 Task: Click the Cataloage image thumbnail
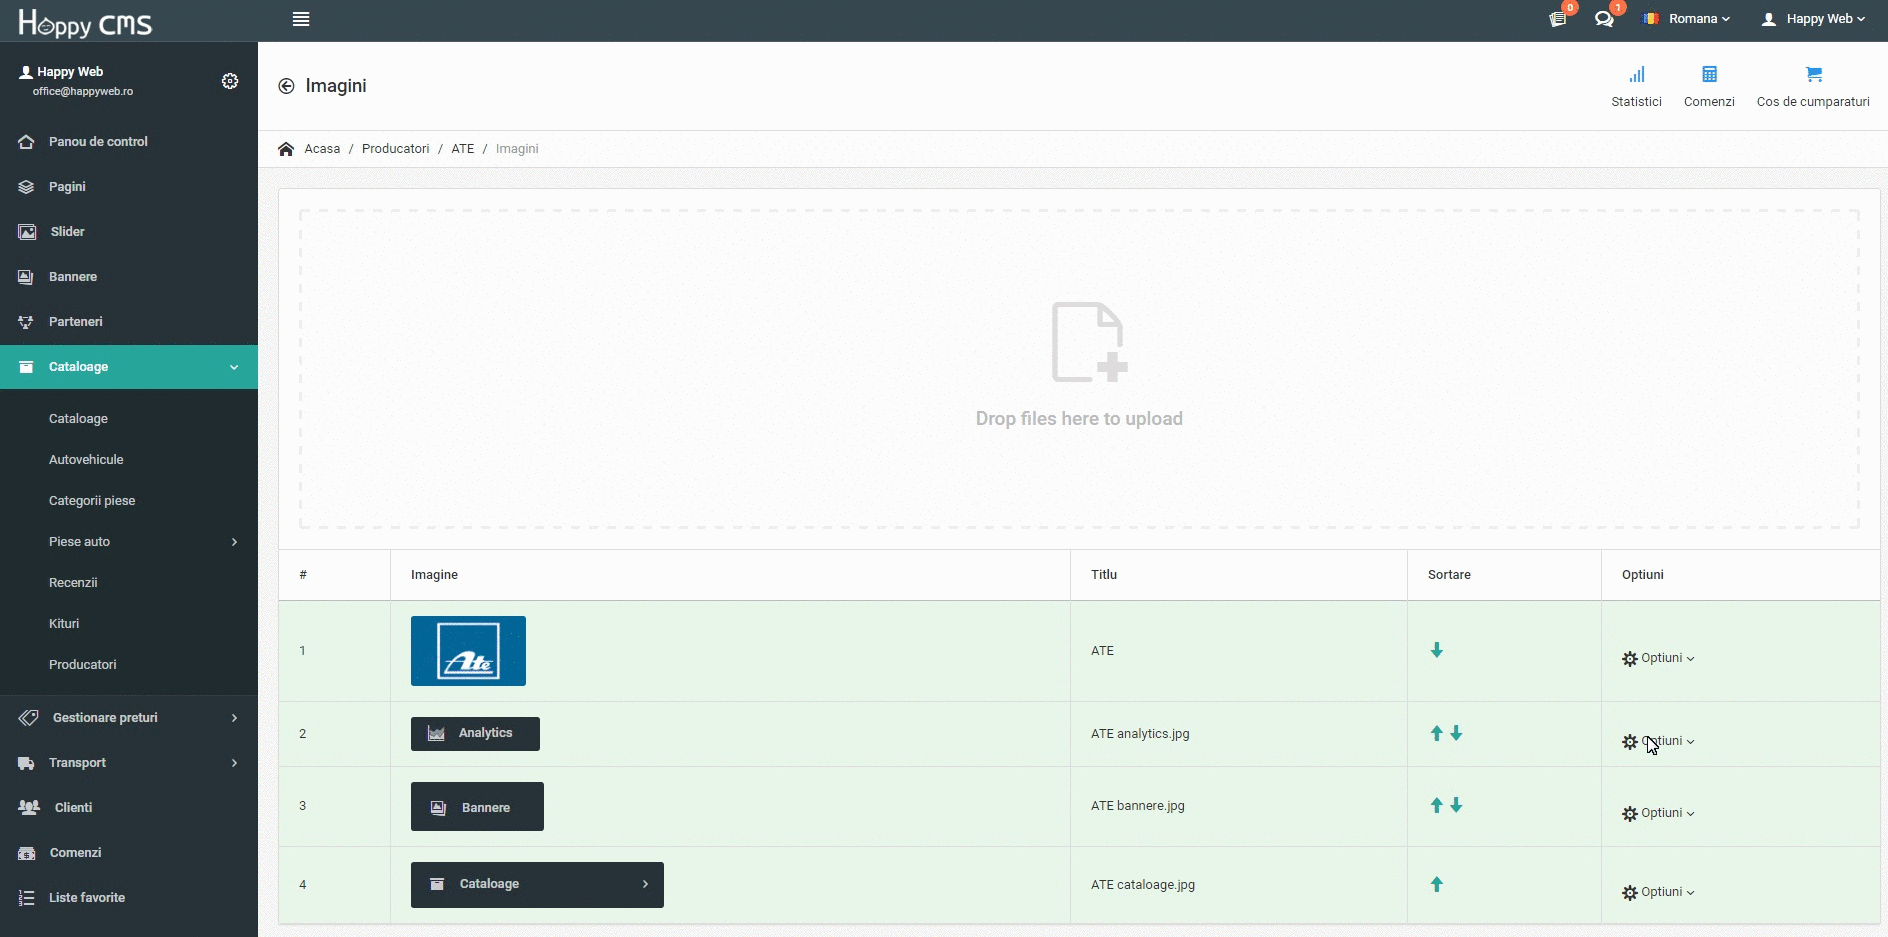tap(537, 885)
